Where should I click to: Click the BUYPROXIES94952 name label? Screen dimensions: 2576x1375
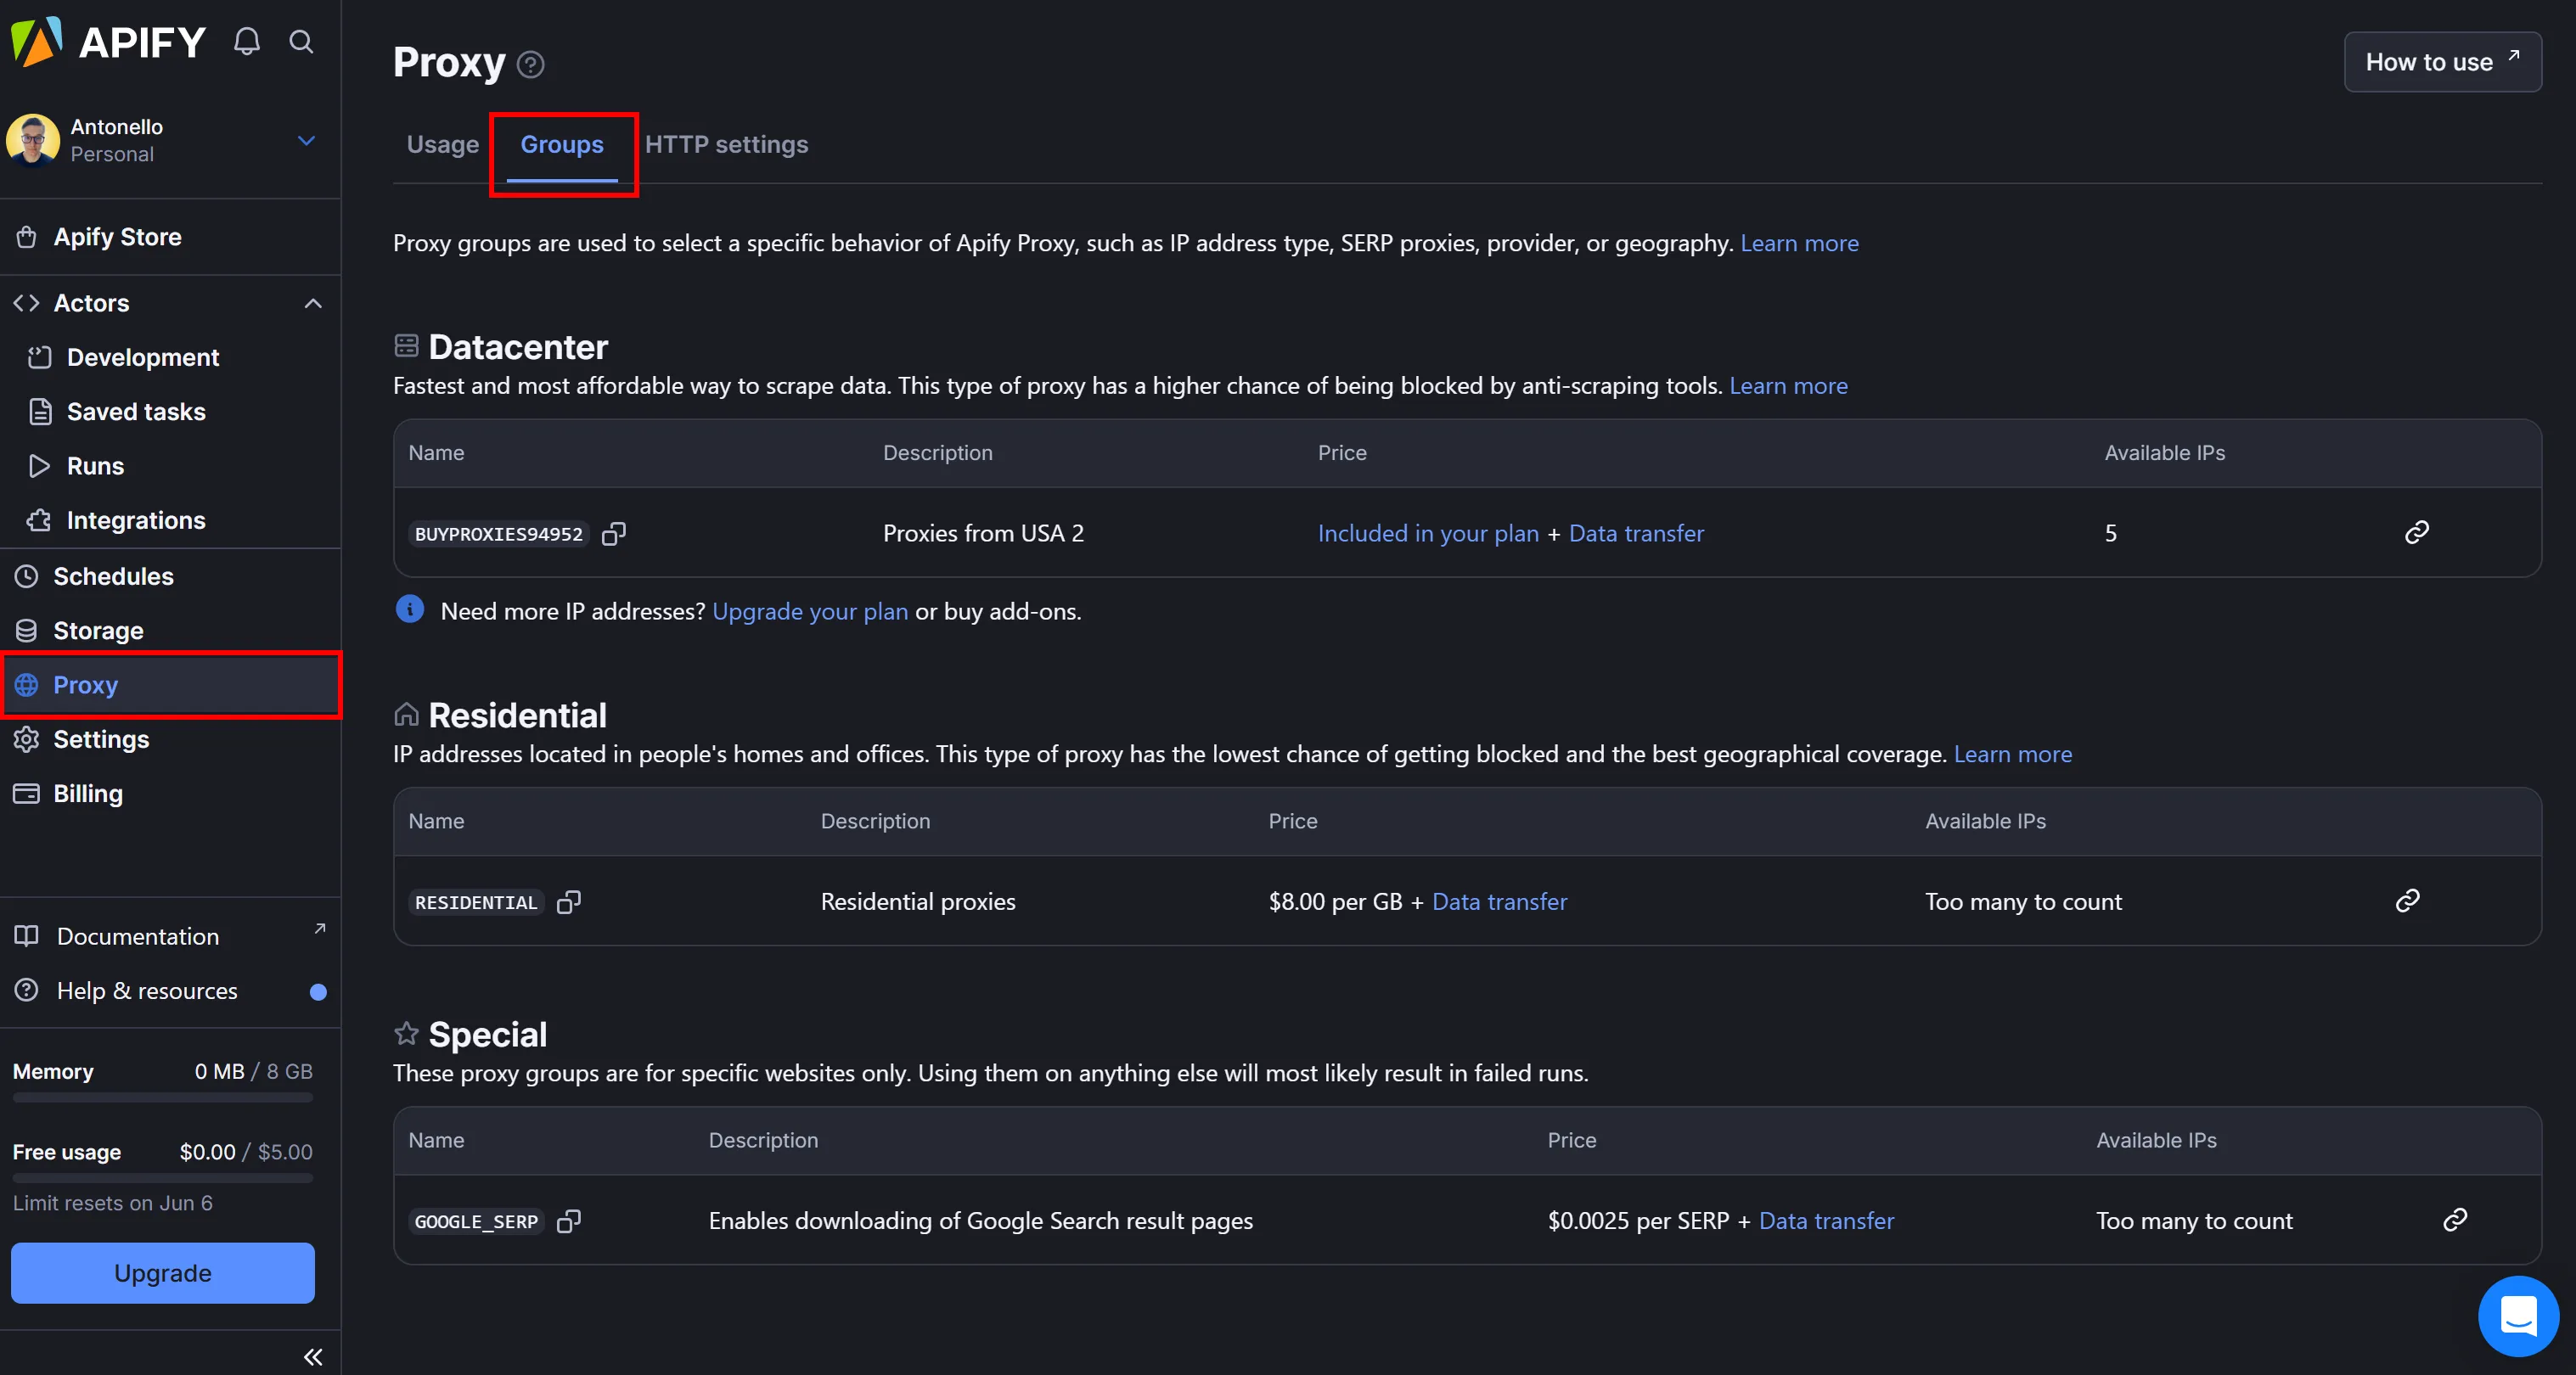click(498, 534)
